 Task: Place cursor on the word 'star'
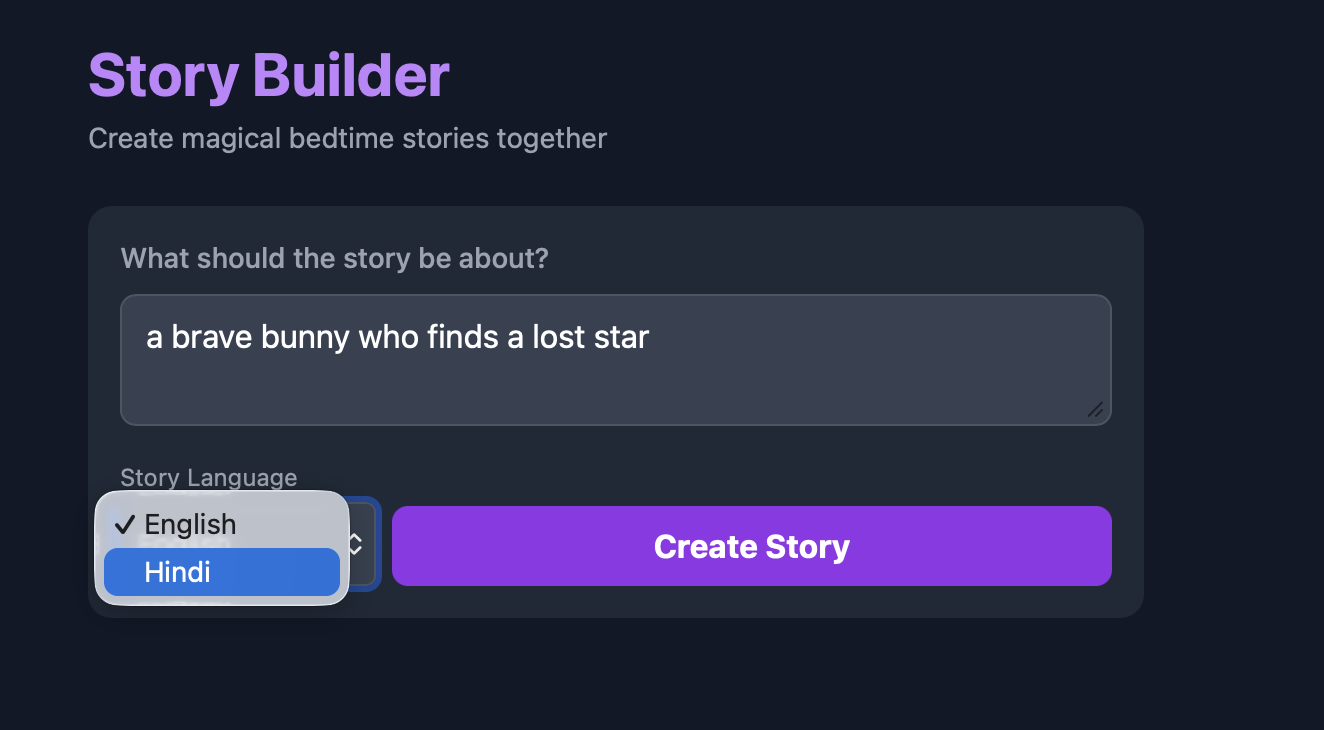click(x=624, y=337)
